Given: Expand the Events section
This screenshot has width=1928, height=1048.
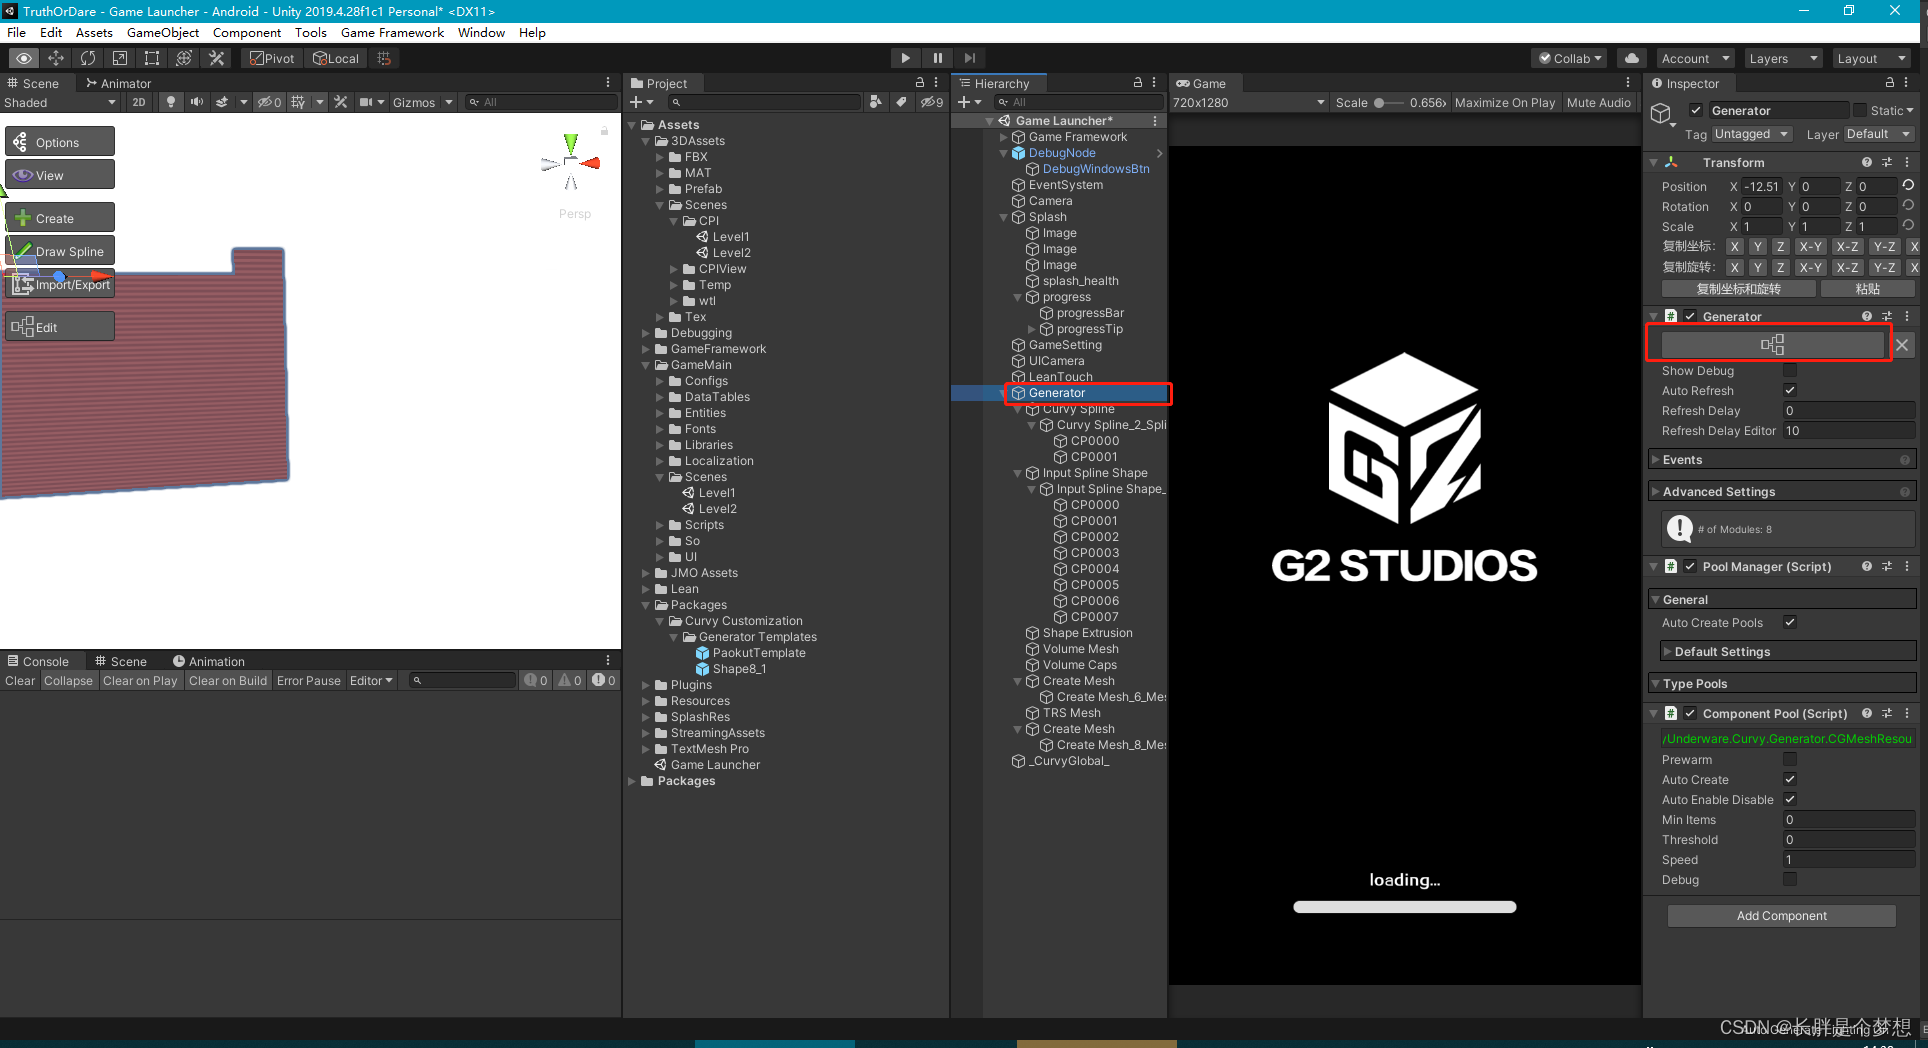Looking at the screenshot, I should pos(1781,460).
